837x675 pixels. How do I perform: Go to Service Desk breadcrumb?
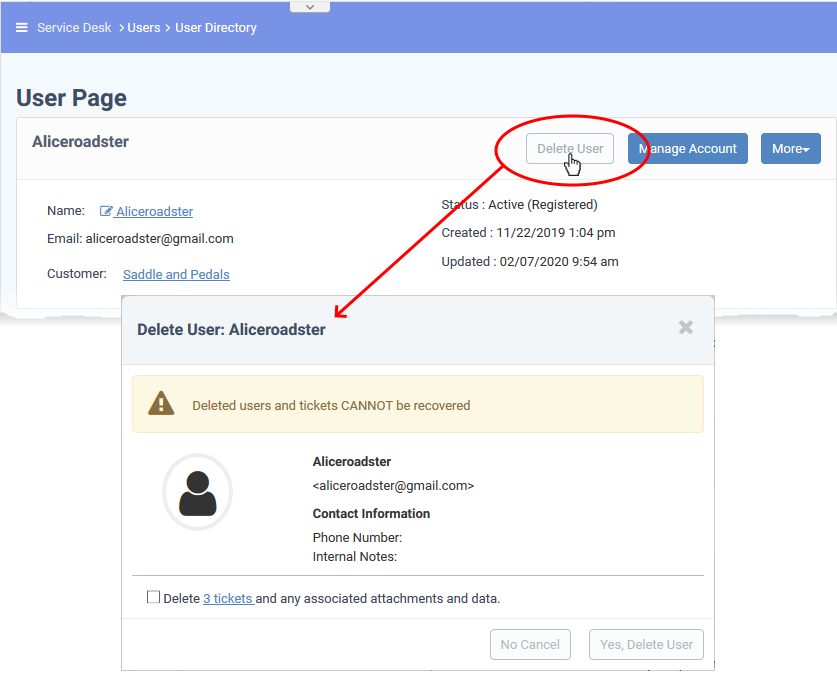74,28
